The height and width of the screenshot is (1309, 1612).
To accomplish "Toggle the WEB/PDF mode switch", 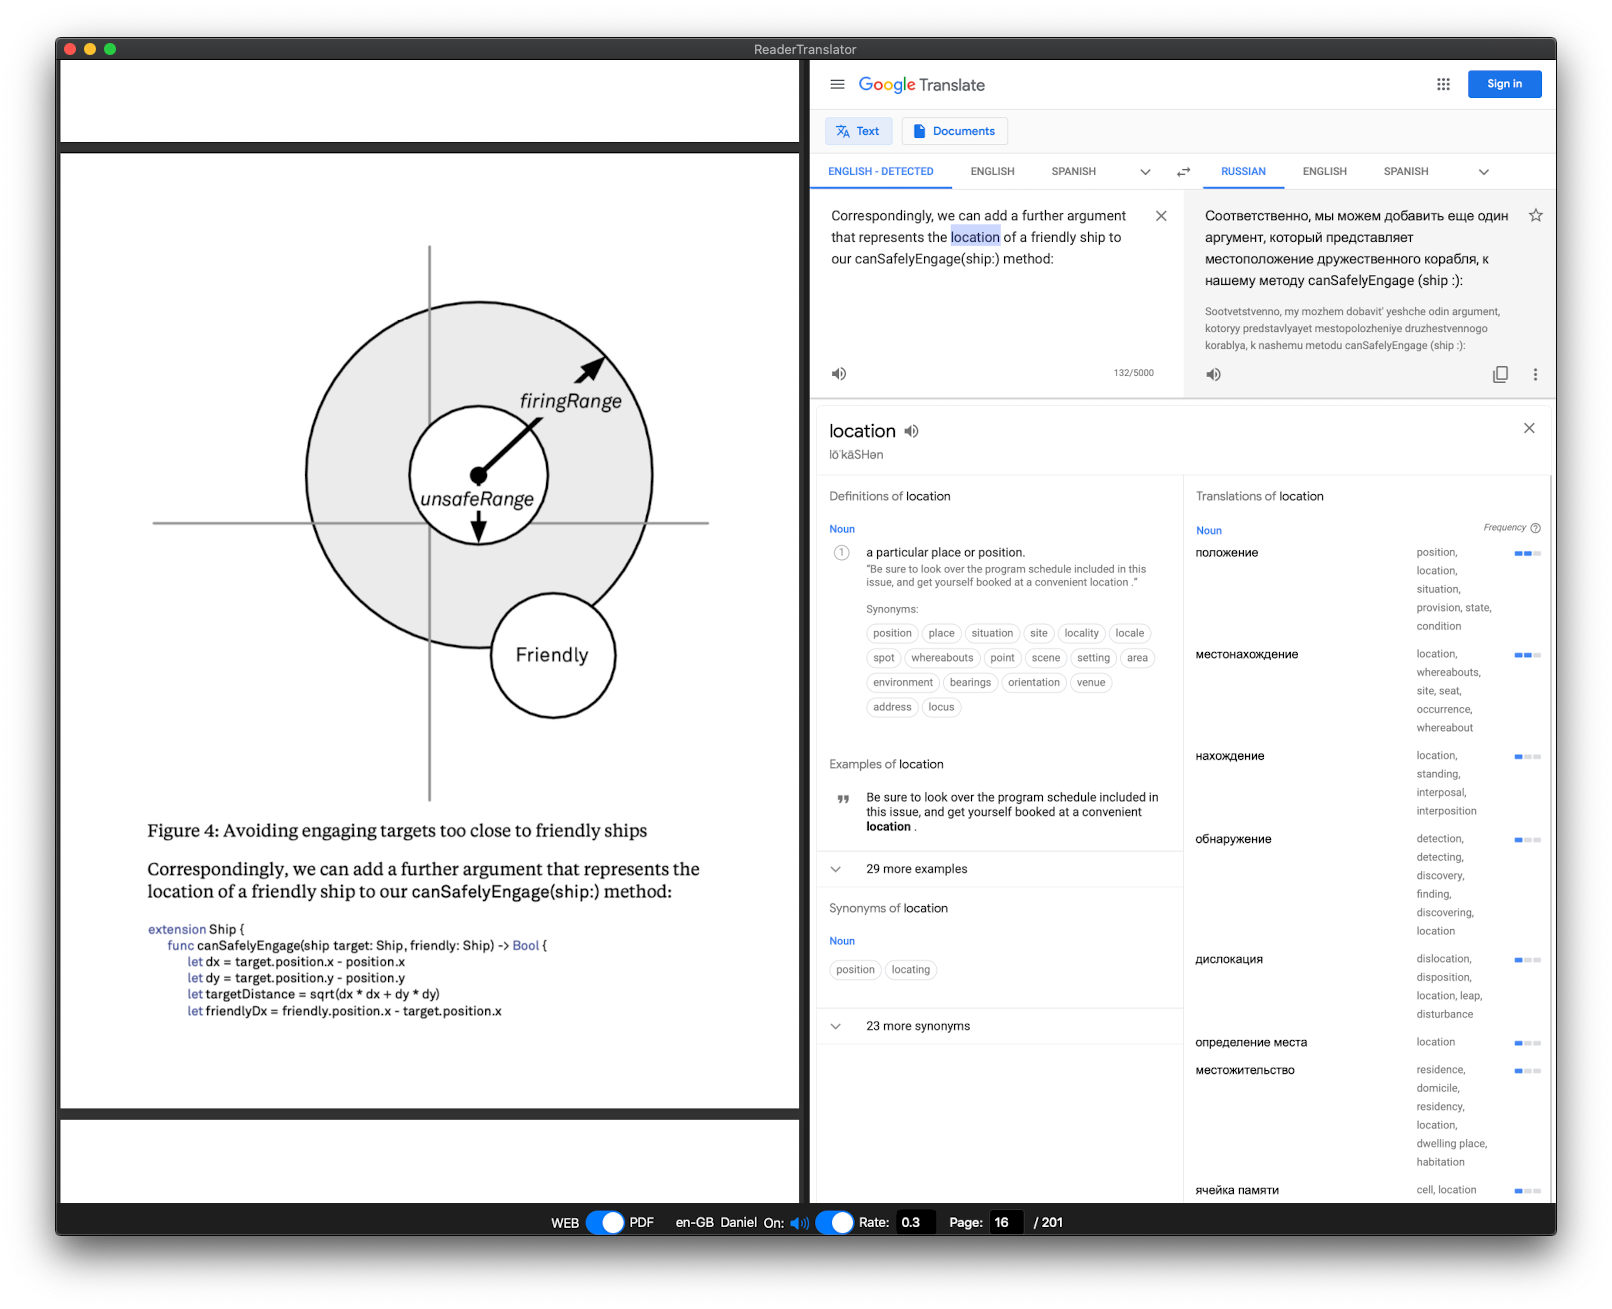I will tap(605, 1222).
